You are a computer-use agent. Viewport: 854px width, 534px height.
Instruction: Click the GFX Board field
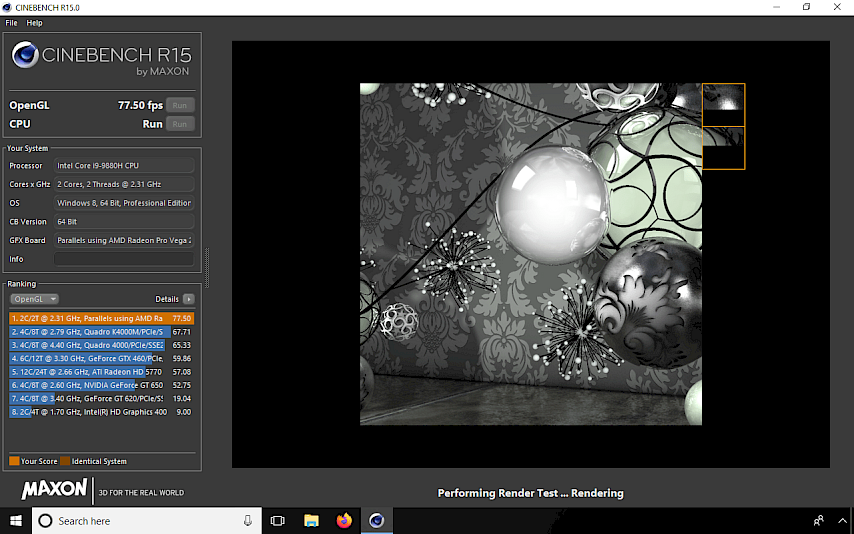pos(124,240)
